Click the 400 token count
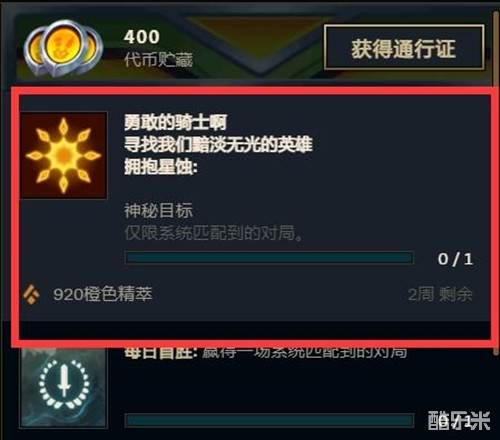The height and width of the screenshot is (440, 500). tap(142, 37)
